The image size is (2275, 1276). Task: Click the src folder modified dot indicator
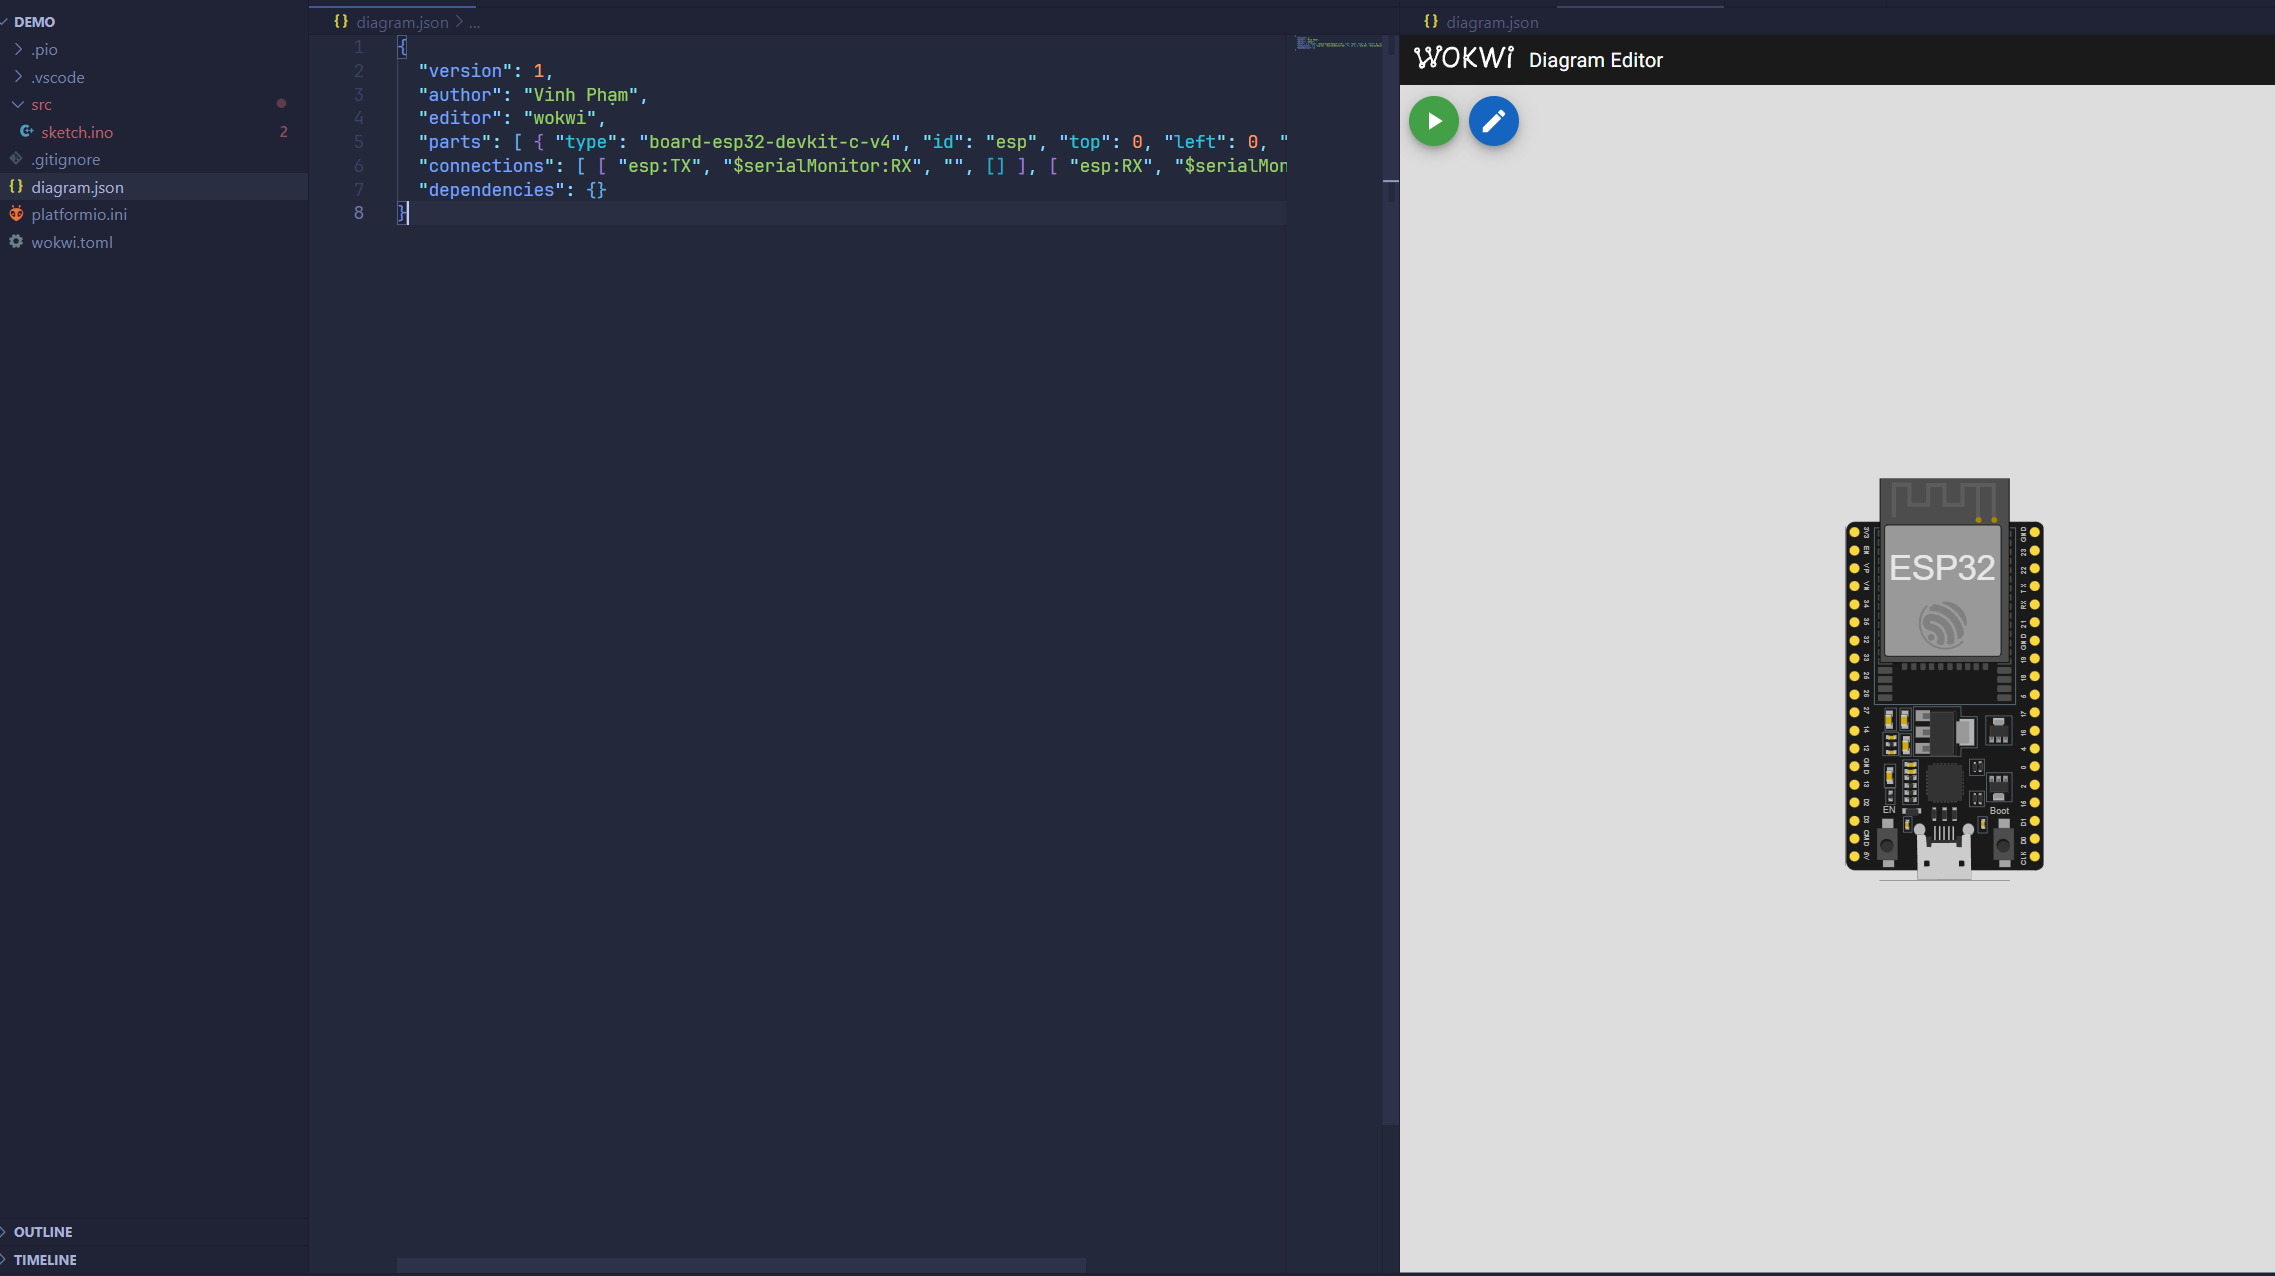(x=281, y=104)
